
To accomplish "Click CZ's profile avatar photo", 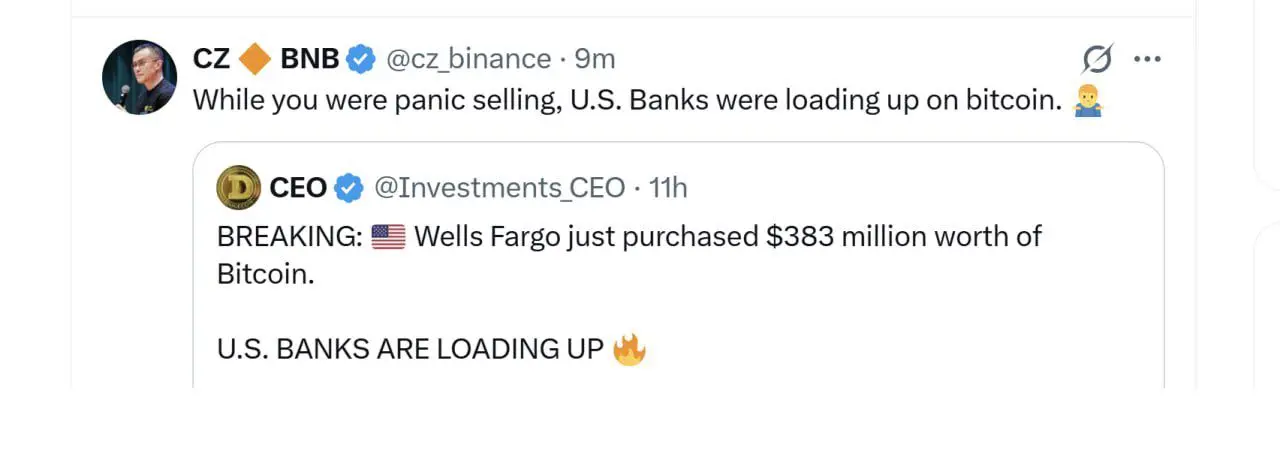I will (x=139, y=78).
